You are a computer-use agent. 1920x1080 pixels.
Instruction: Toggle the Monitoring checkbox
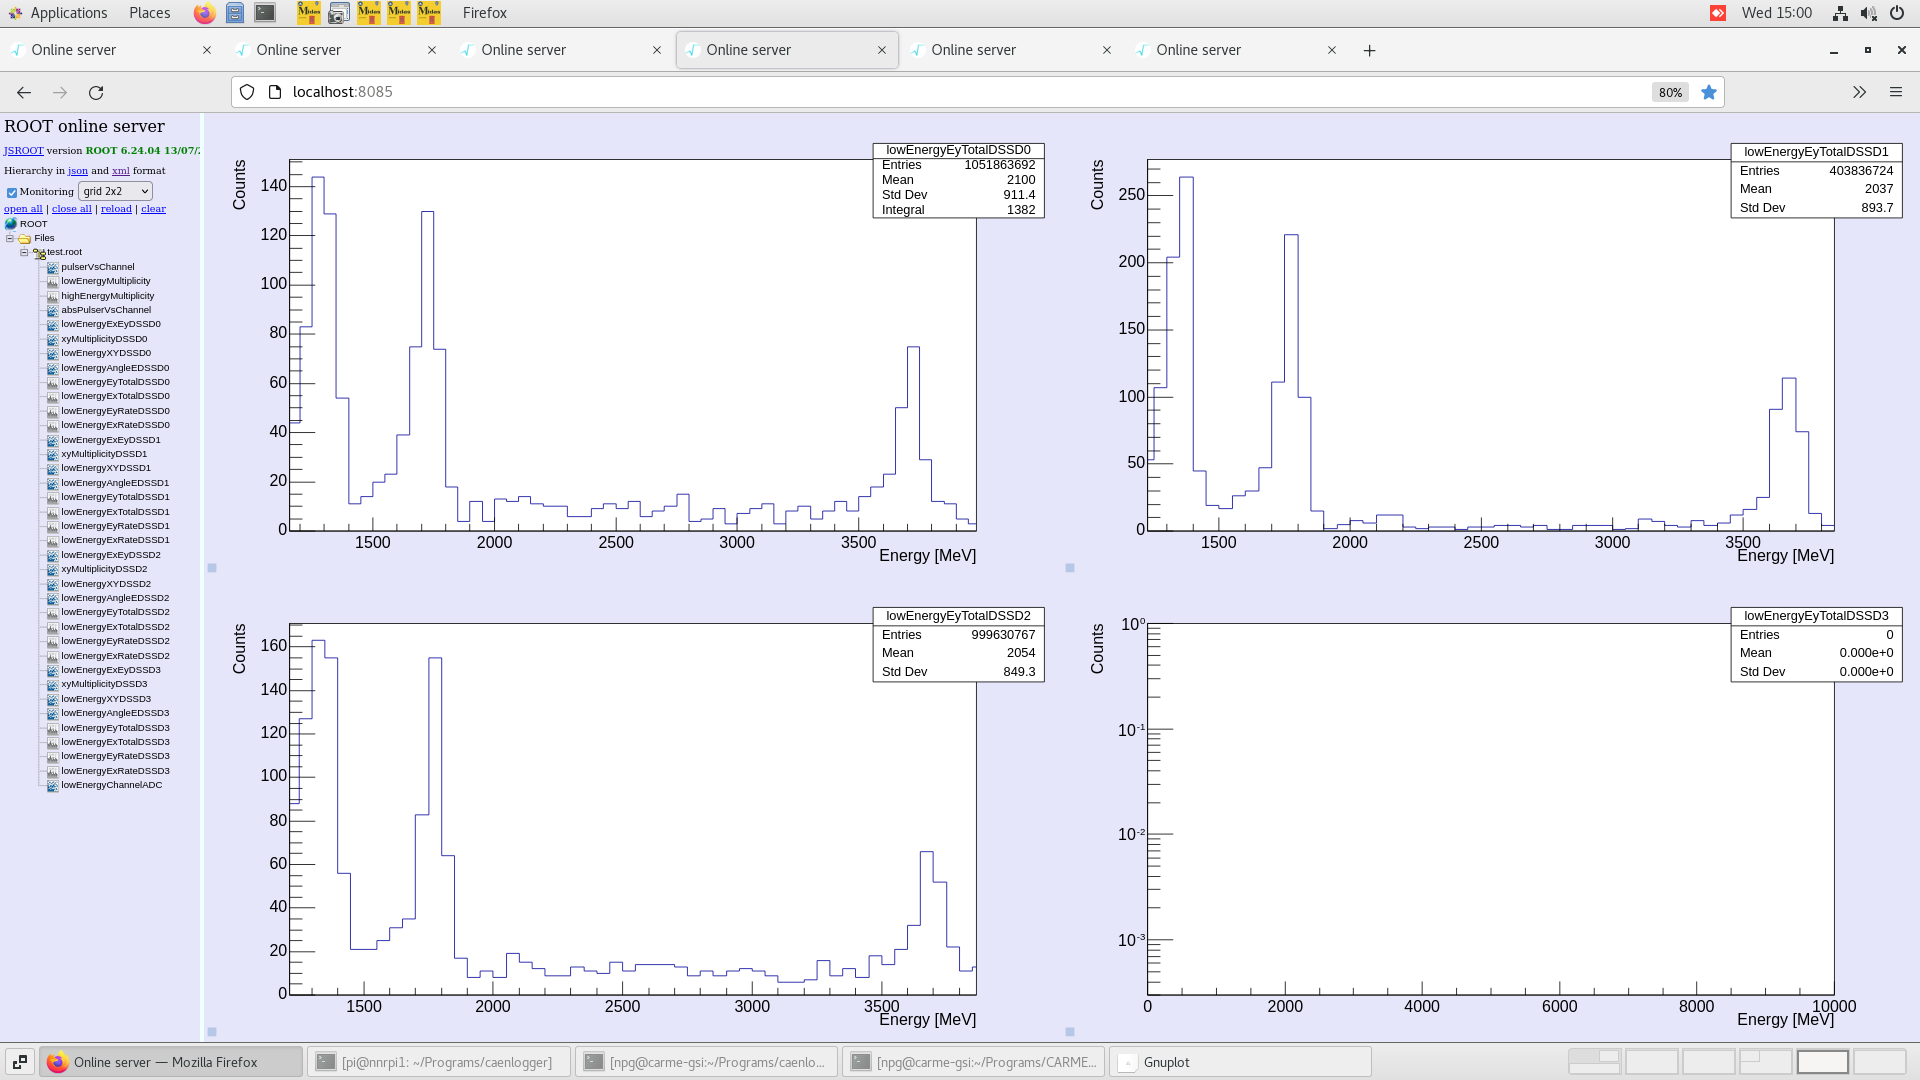[x=12, y=192]
